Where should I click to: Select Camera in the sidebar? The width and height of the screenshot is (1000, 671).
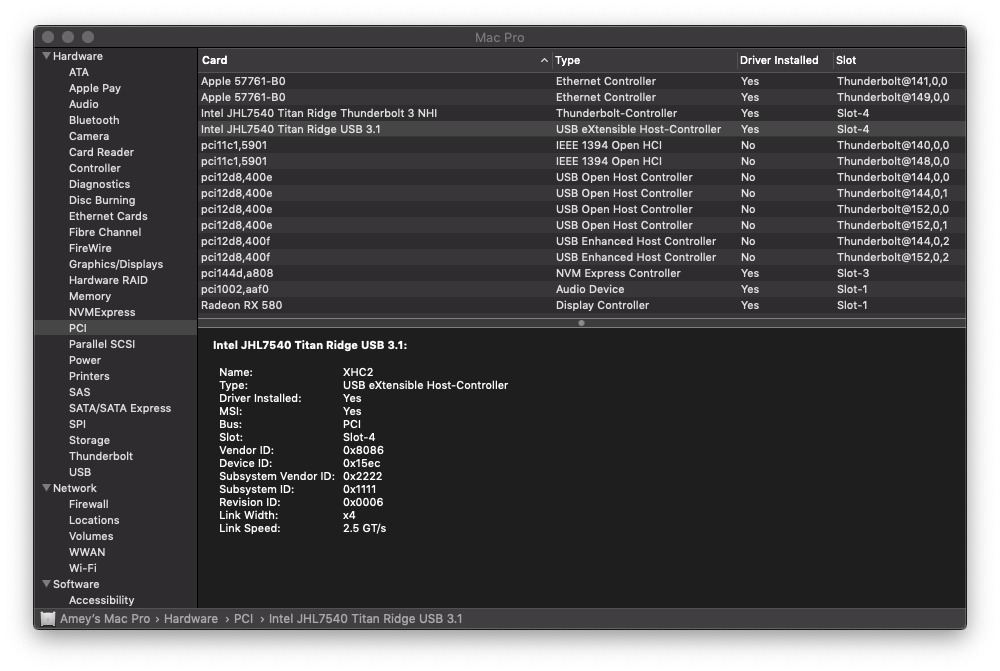click(x=89, y=136)
